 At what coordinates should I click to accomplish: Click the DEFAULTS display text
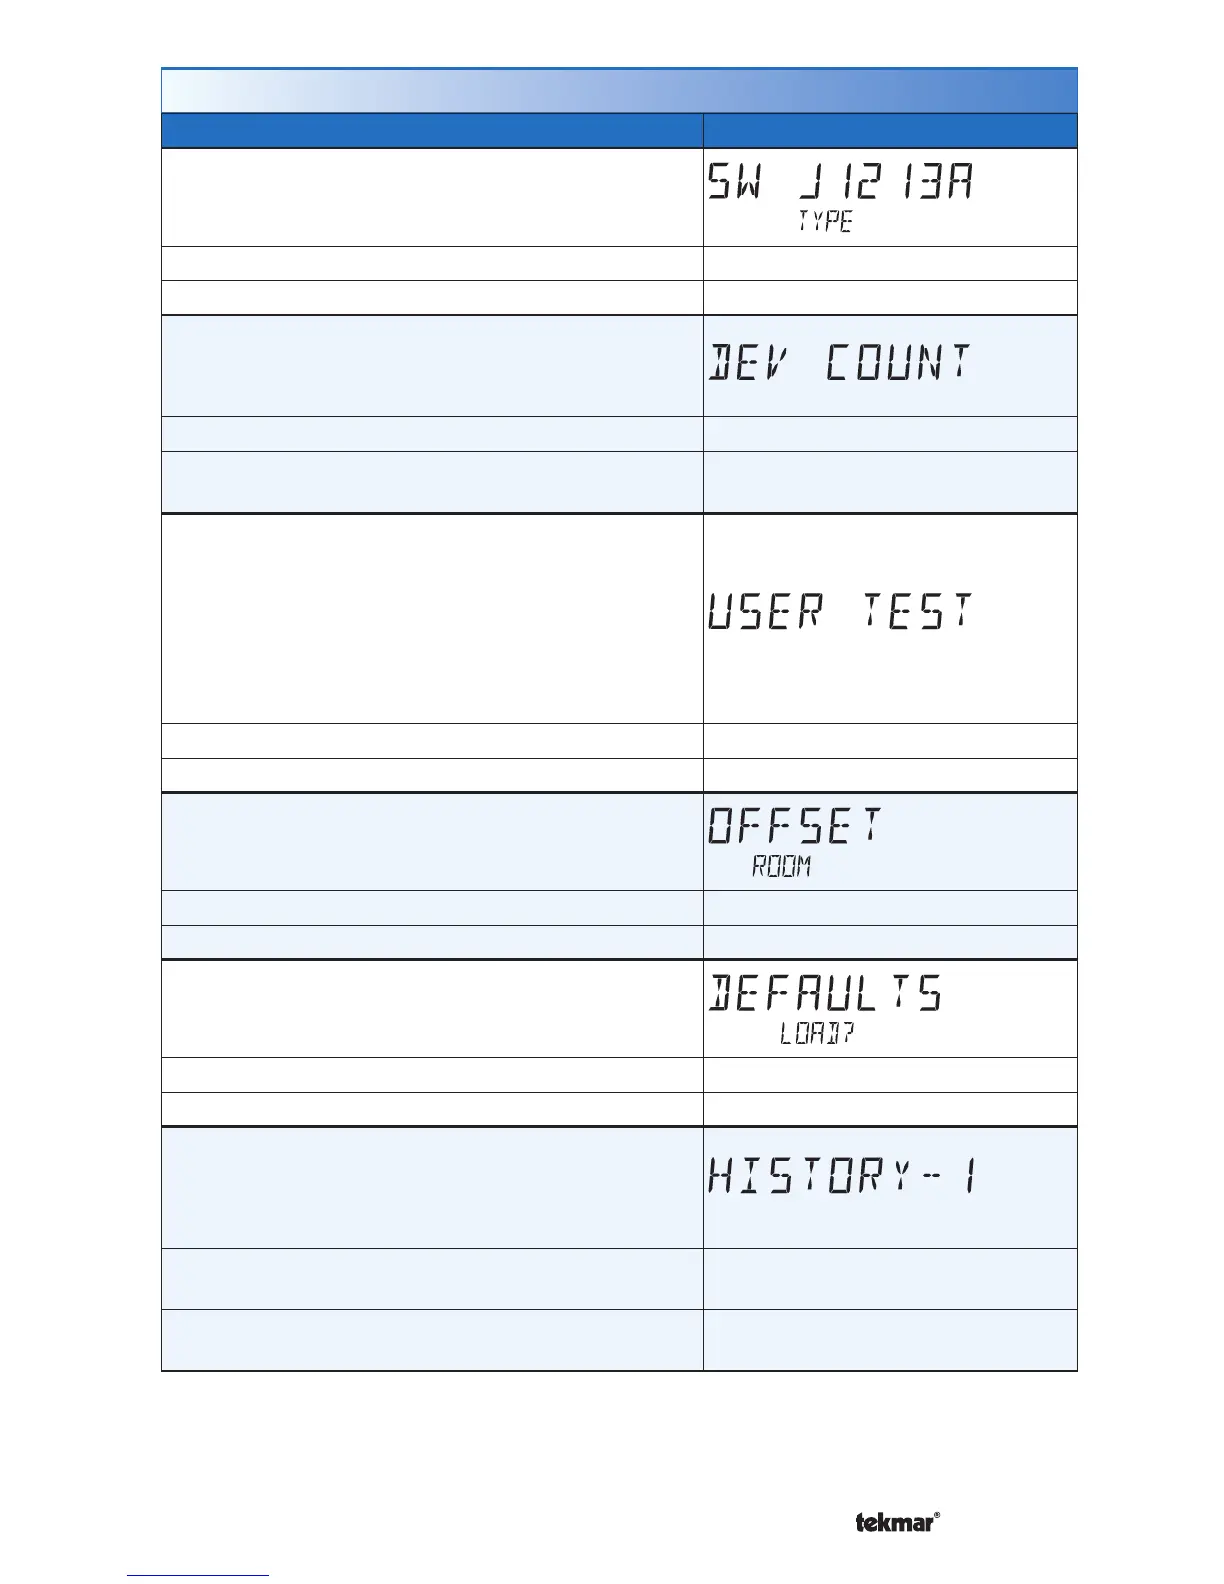point(826,994)
